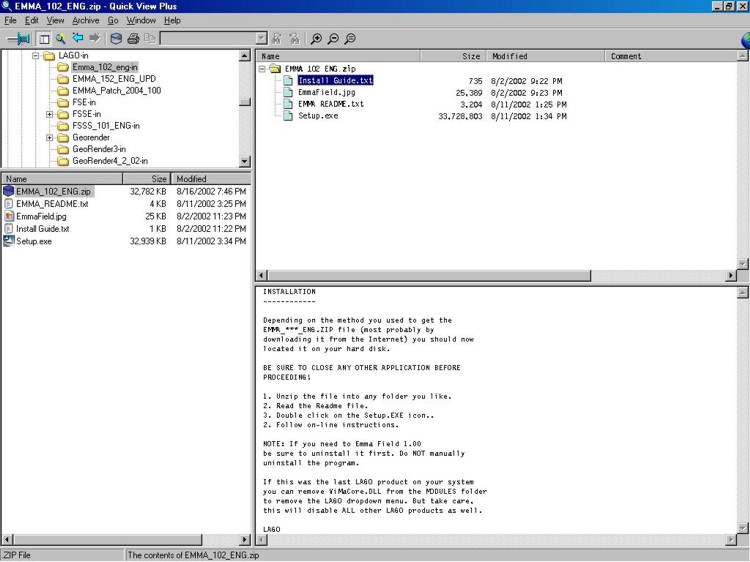Image resolution: width=750 pixels, height=562 pixels.
Task: Sort left file list by Size column
Action: coord(146,179)
